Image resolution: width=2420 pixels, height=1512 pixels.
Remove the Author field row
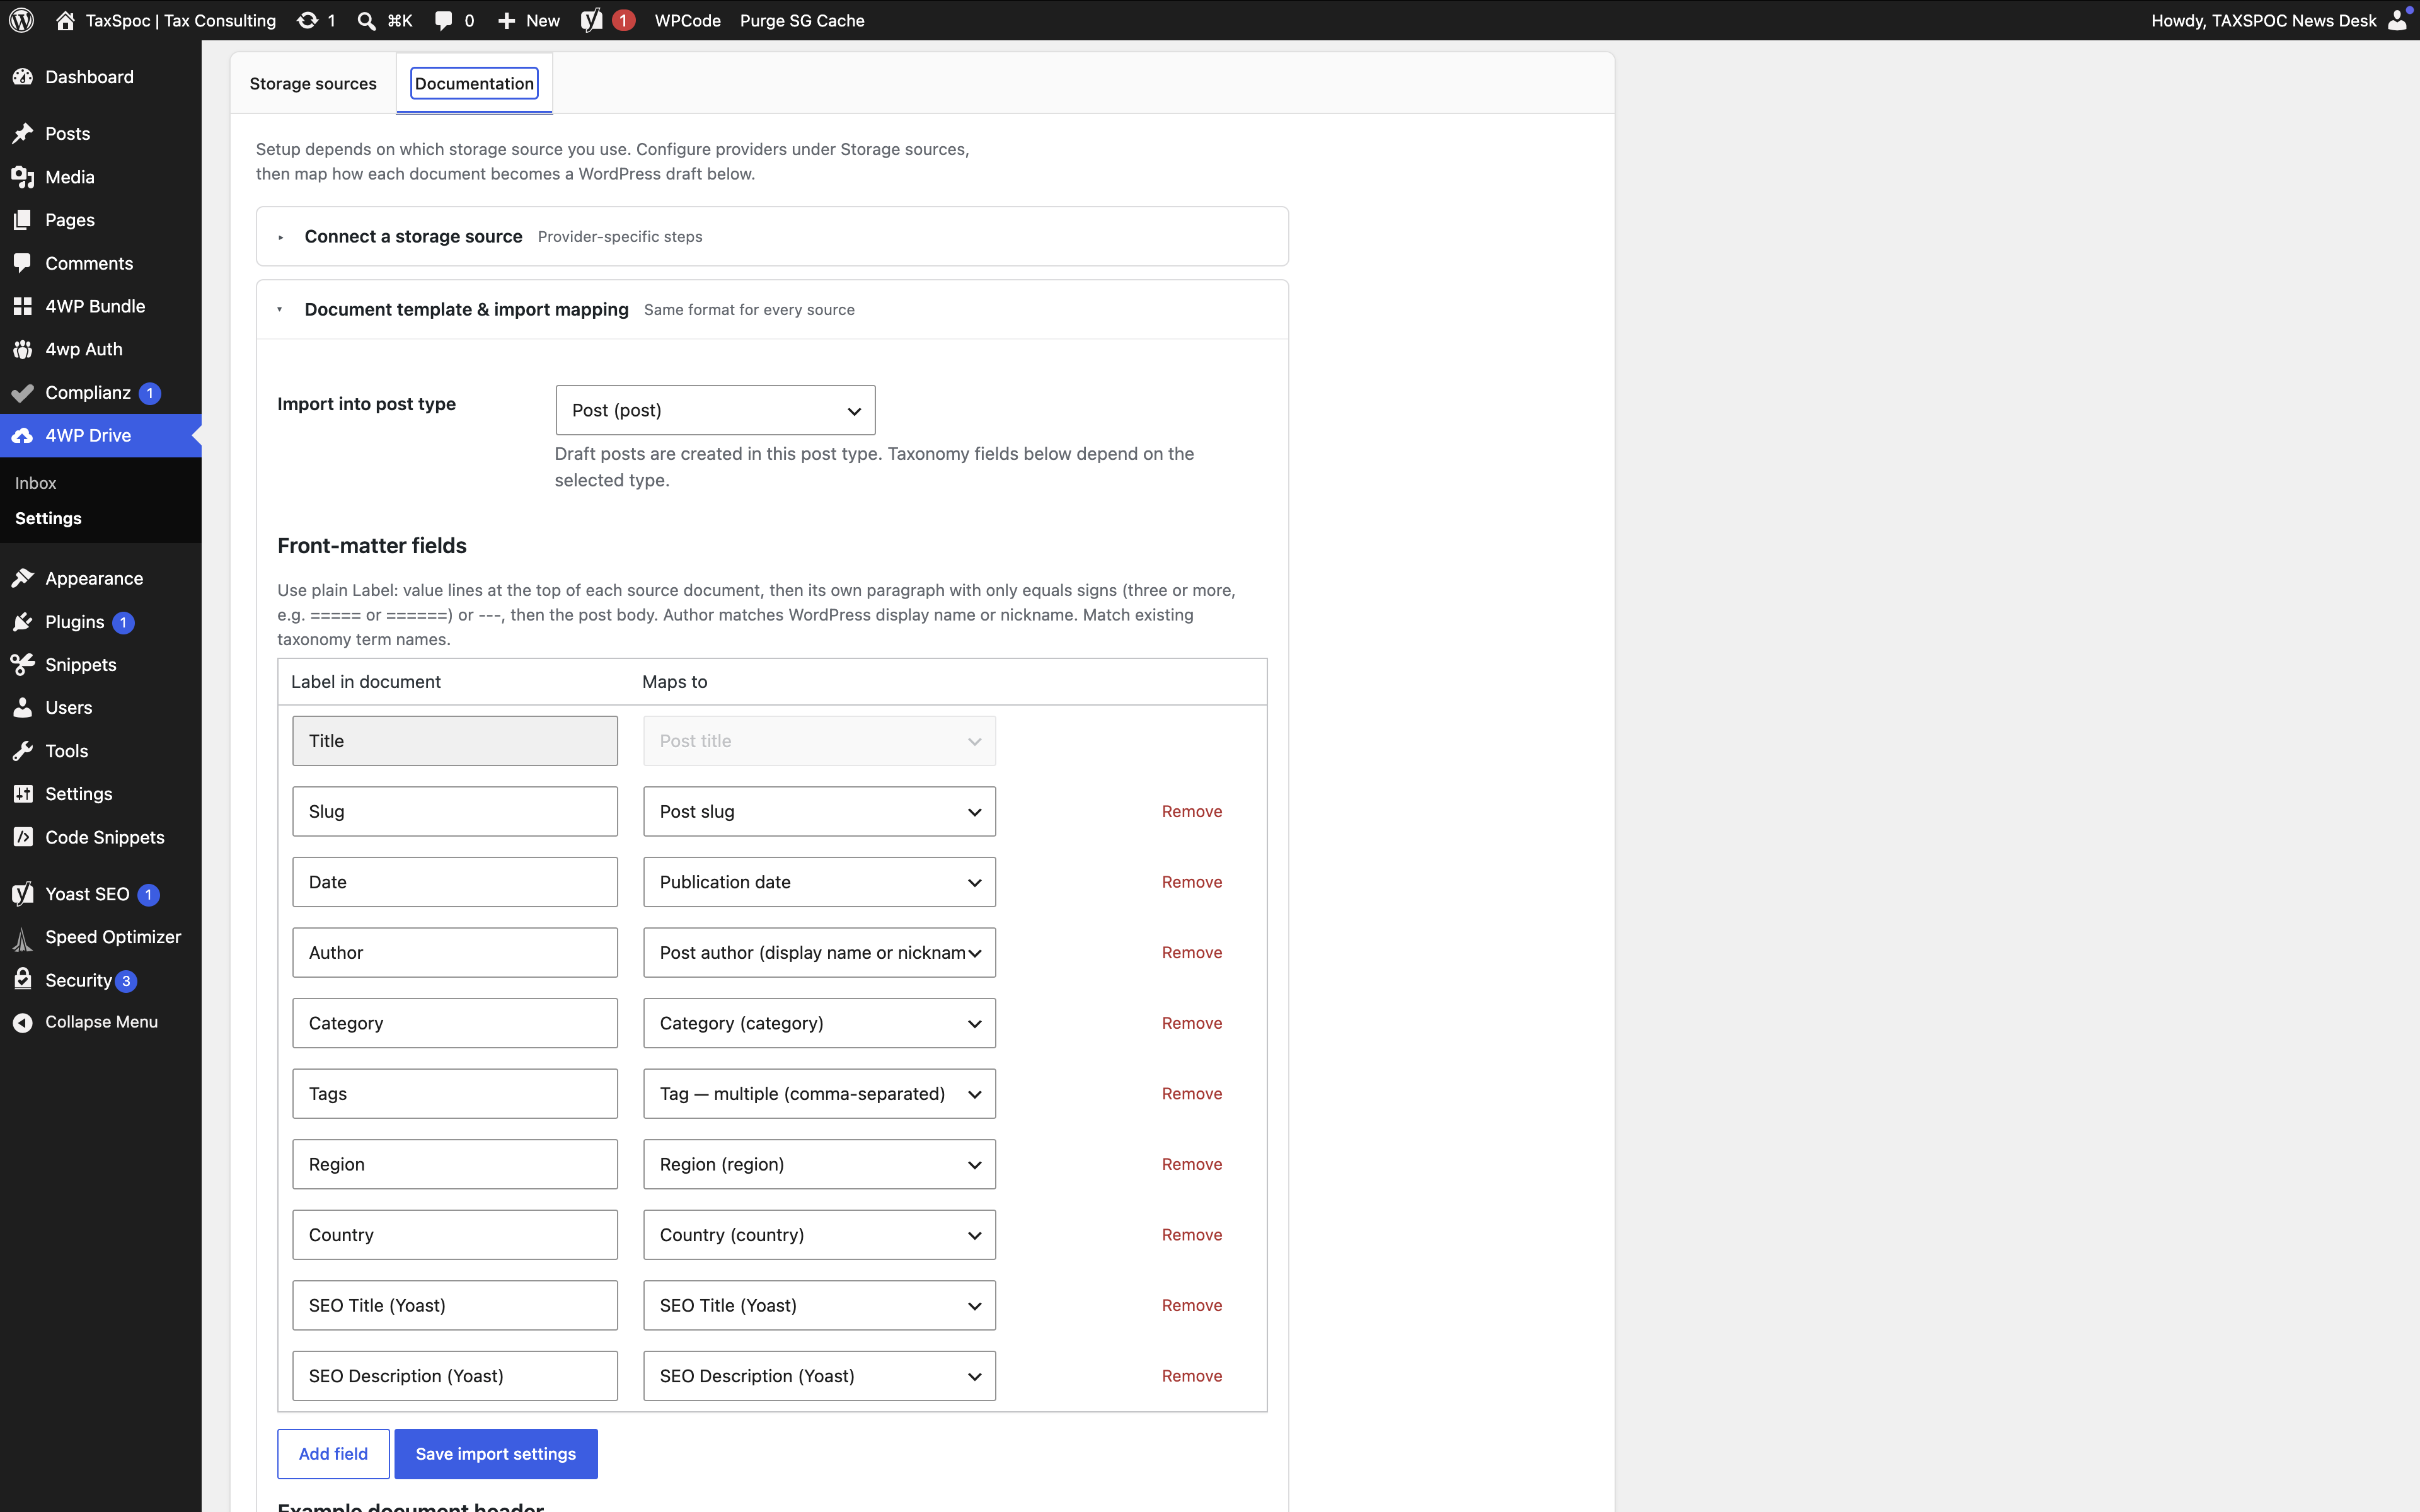pyautogui.click(x=1192, y=952)
